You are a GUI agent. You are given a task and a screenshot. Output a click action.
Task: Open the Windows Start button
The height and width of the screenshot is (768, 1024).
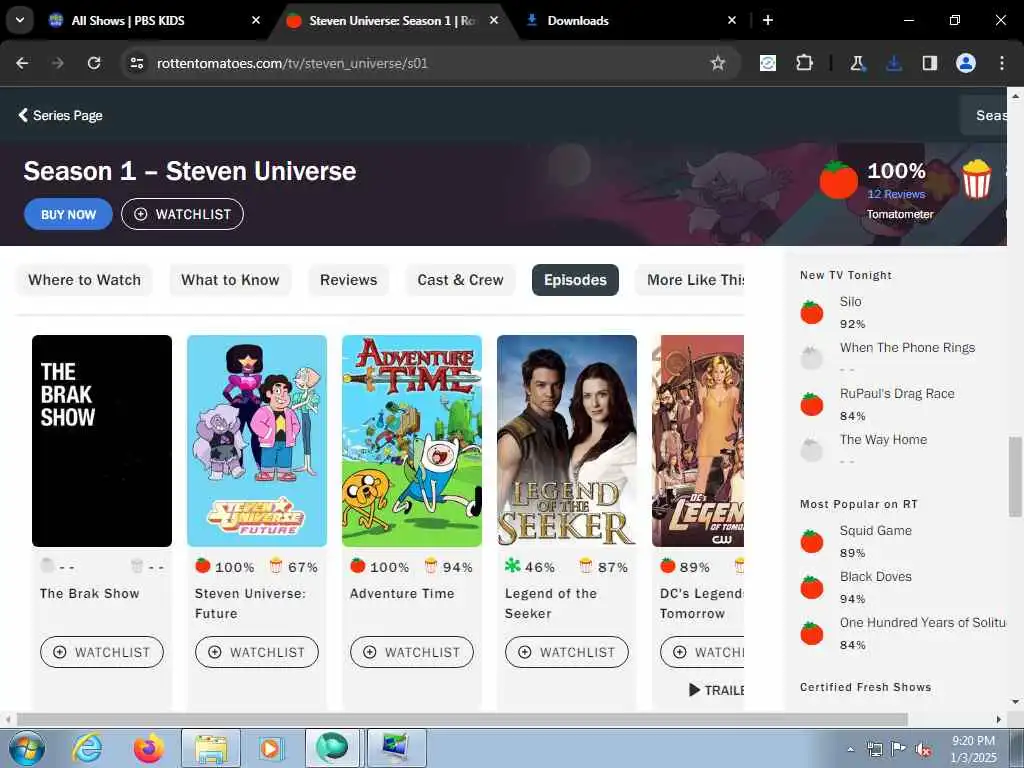(x=27, y=748)
